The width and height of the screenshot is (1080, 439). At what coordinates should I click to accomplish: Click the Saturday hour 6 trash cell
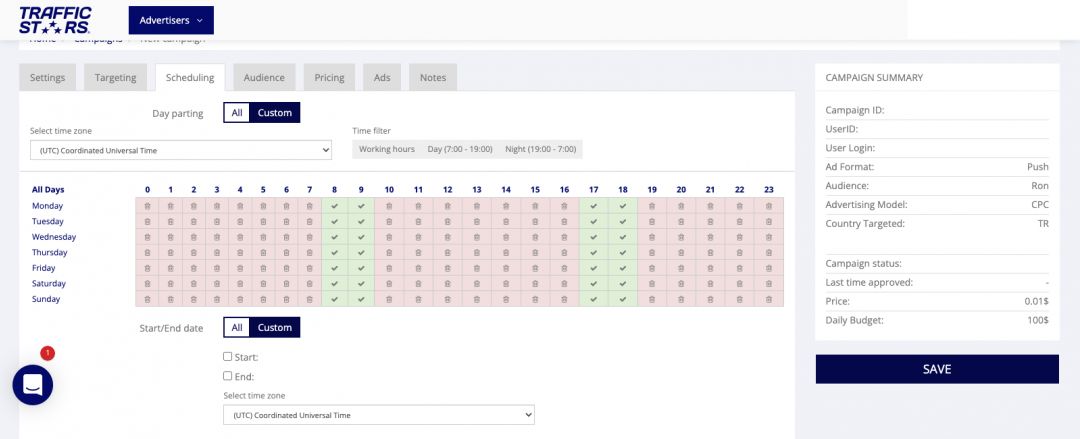[287, 283]
